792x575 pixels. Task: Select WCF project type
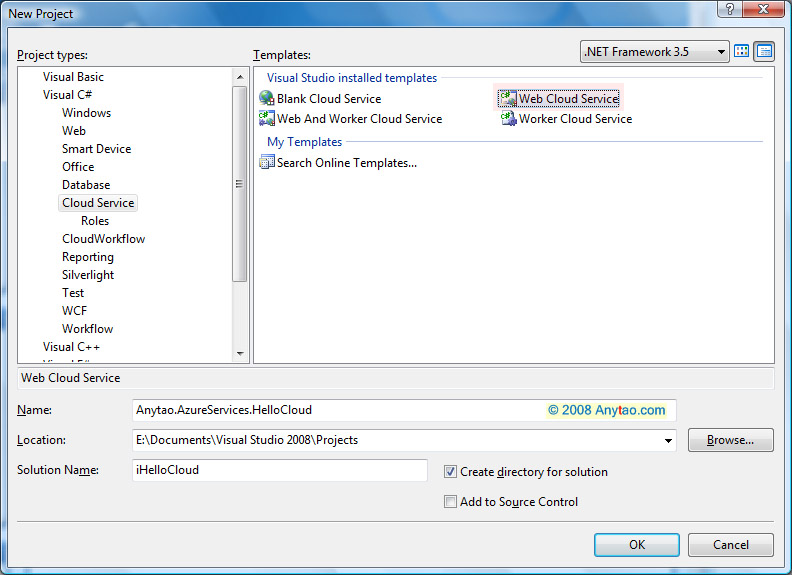[x=74, y=311]
